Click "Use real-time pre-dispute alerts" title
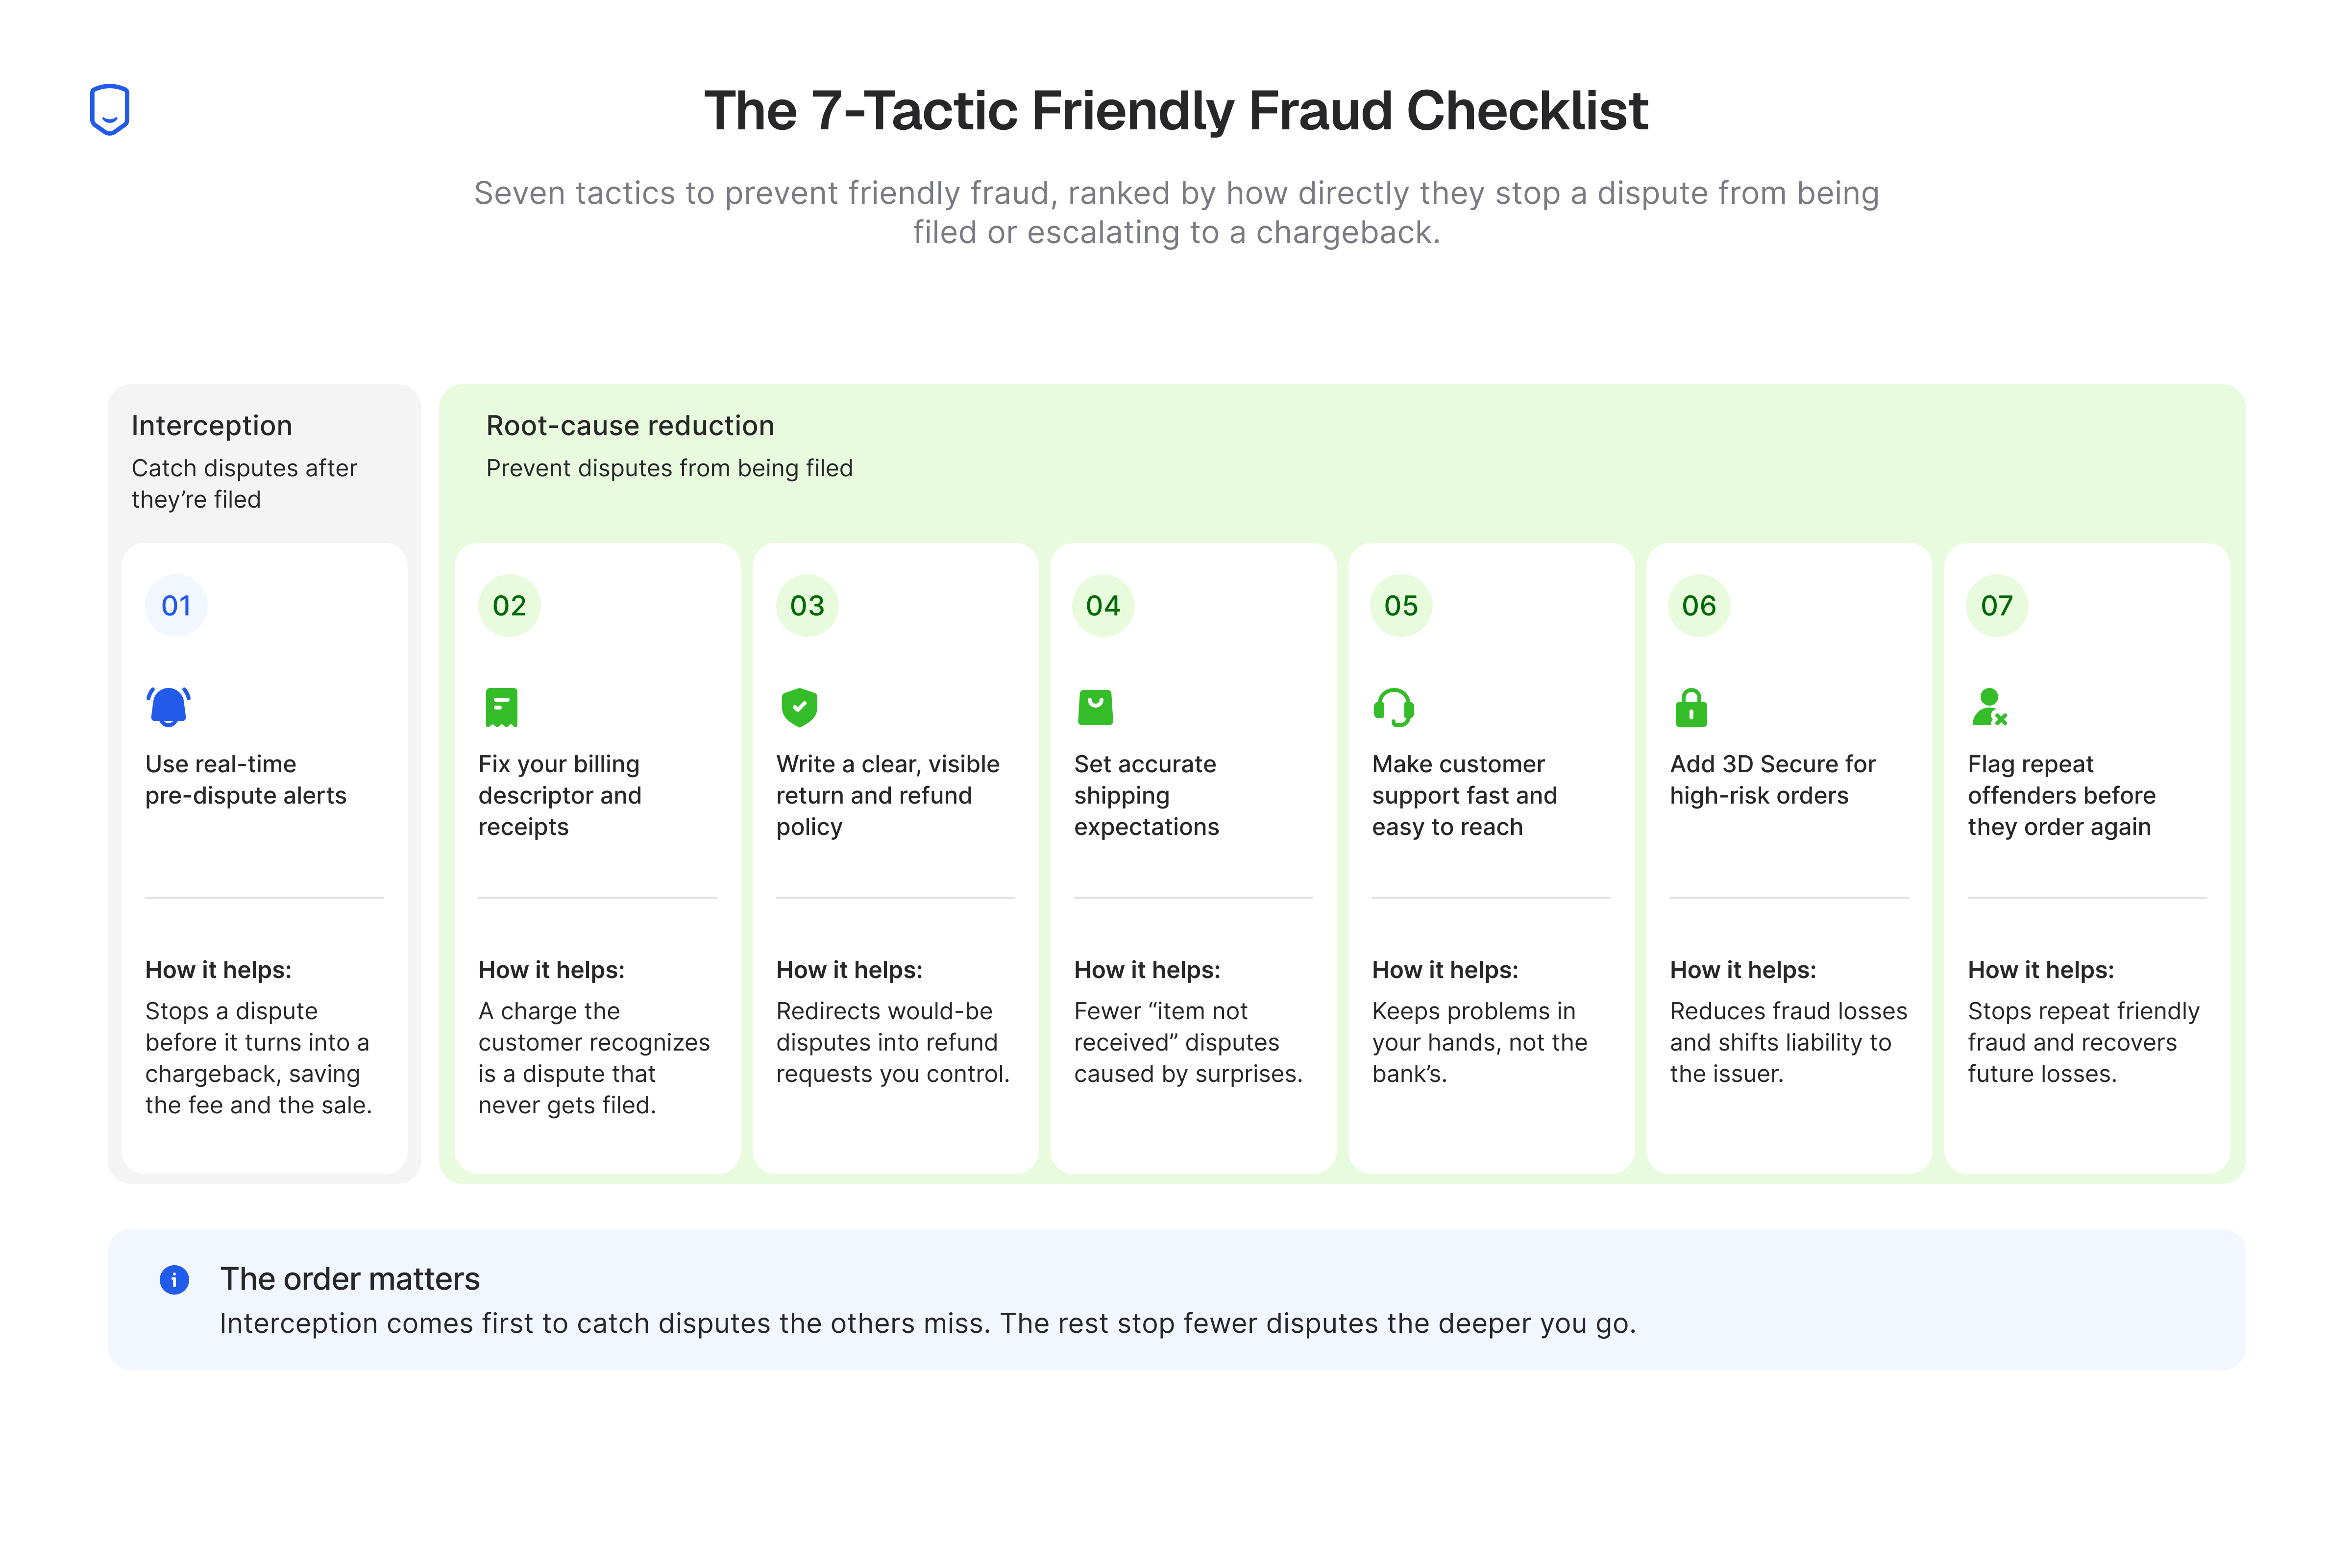The image size is (2352, 1568). [246, 779]
